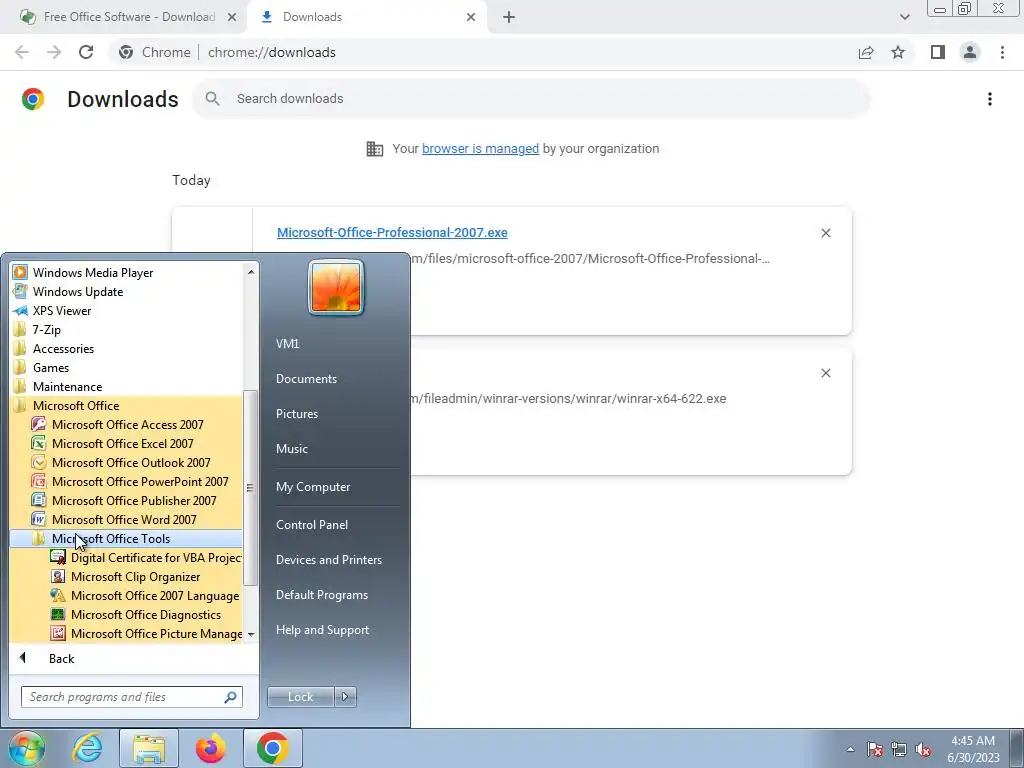Open Microsoft Clip Organizer
Viewport: 1024px width, 768px height.
pyautogui.click(x=127, y=576)
